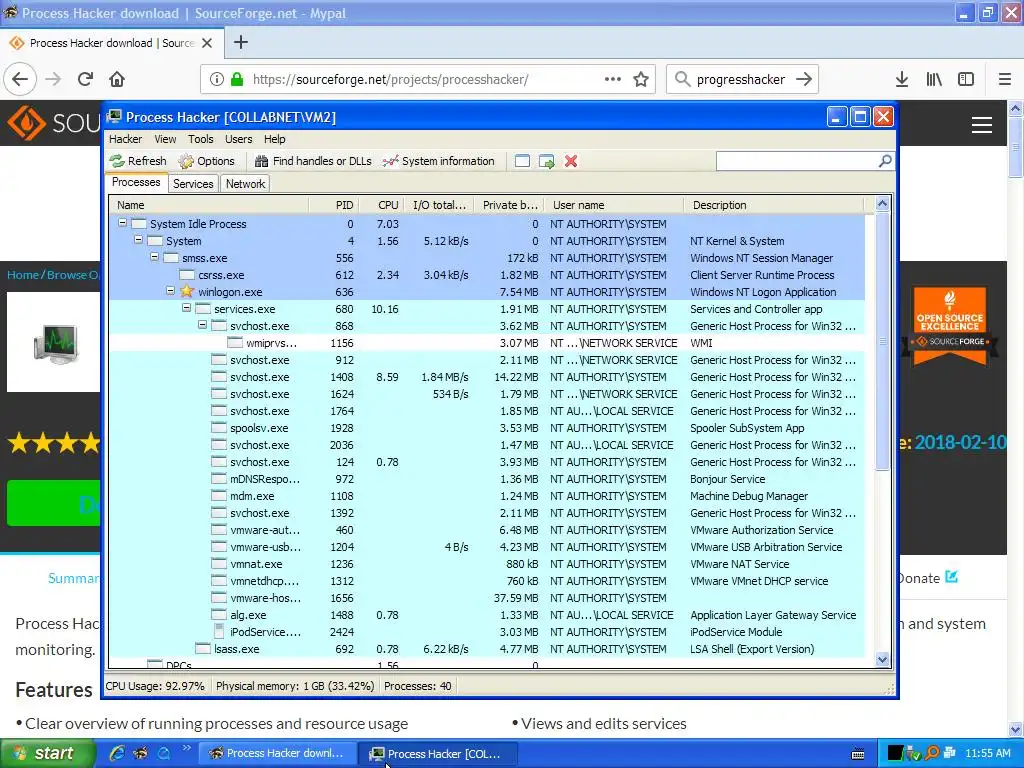Click the process list scroll down arrow
This screenshot has height=768, width=1024.
click(x=882, y=660)
